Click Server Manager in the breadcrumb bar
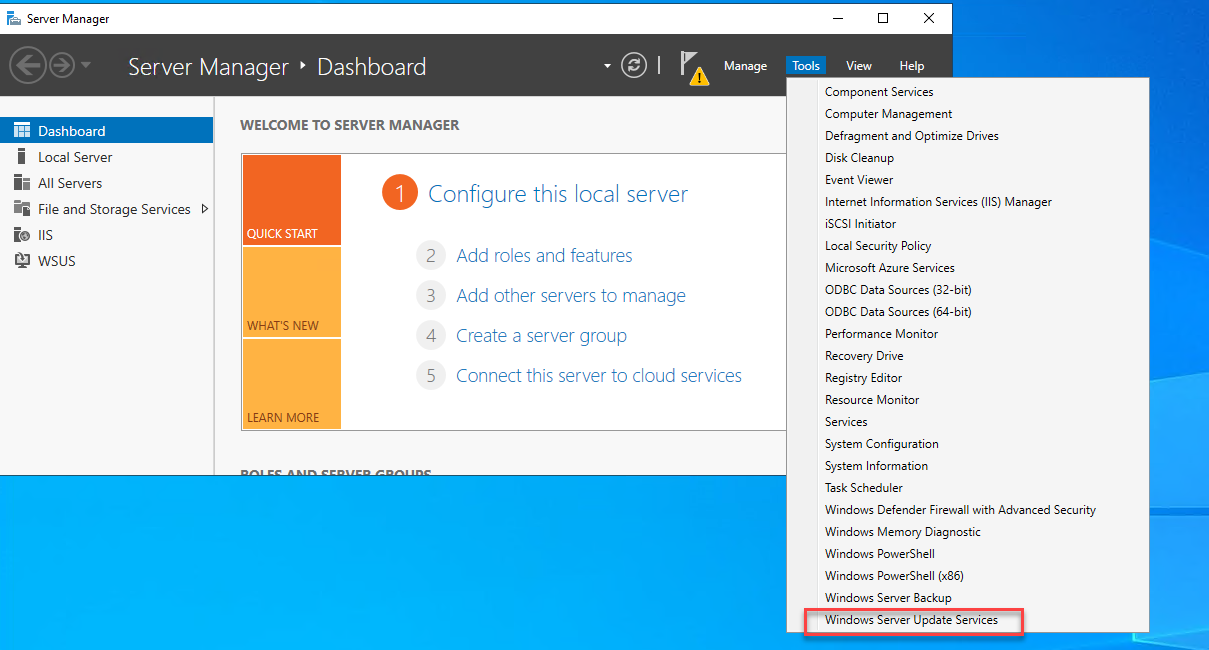The width and height of the screenshot is (1209, 650). [x=208, y=66]
